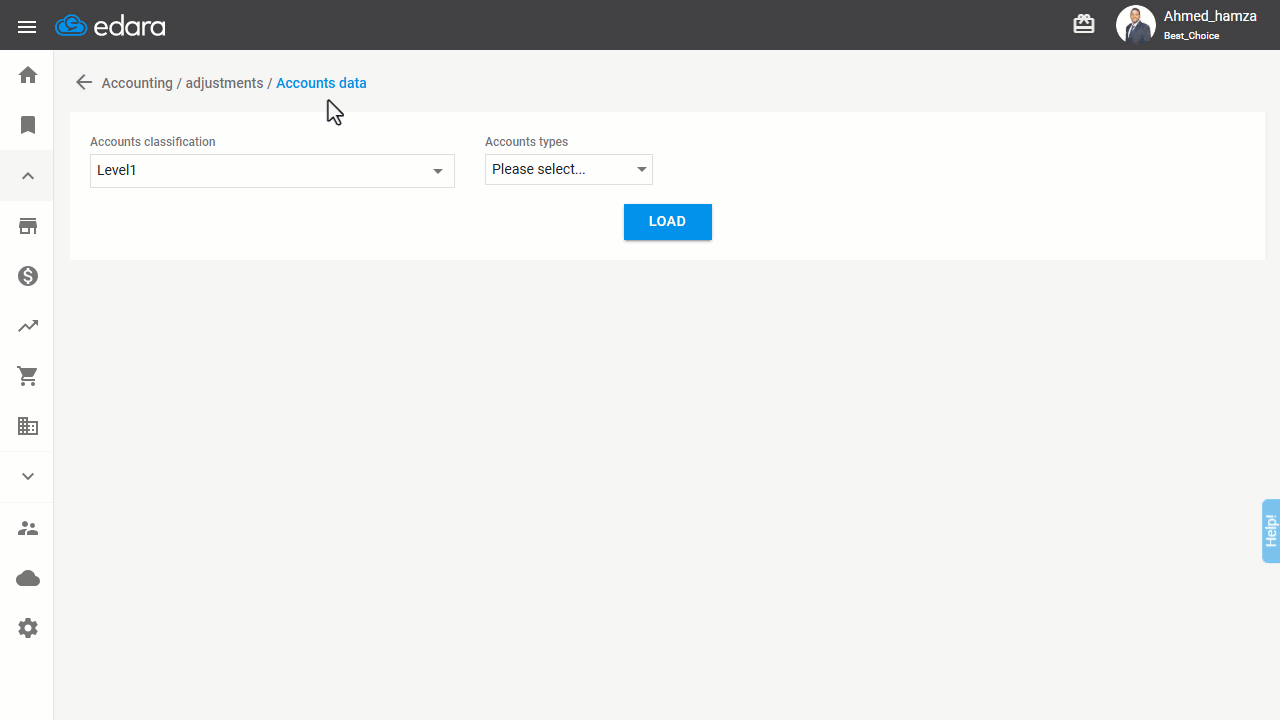Click the adjustments breadcrumb link

pos(224,83)
